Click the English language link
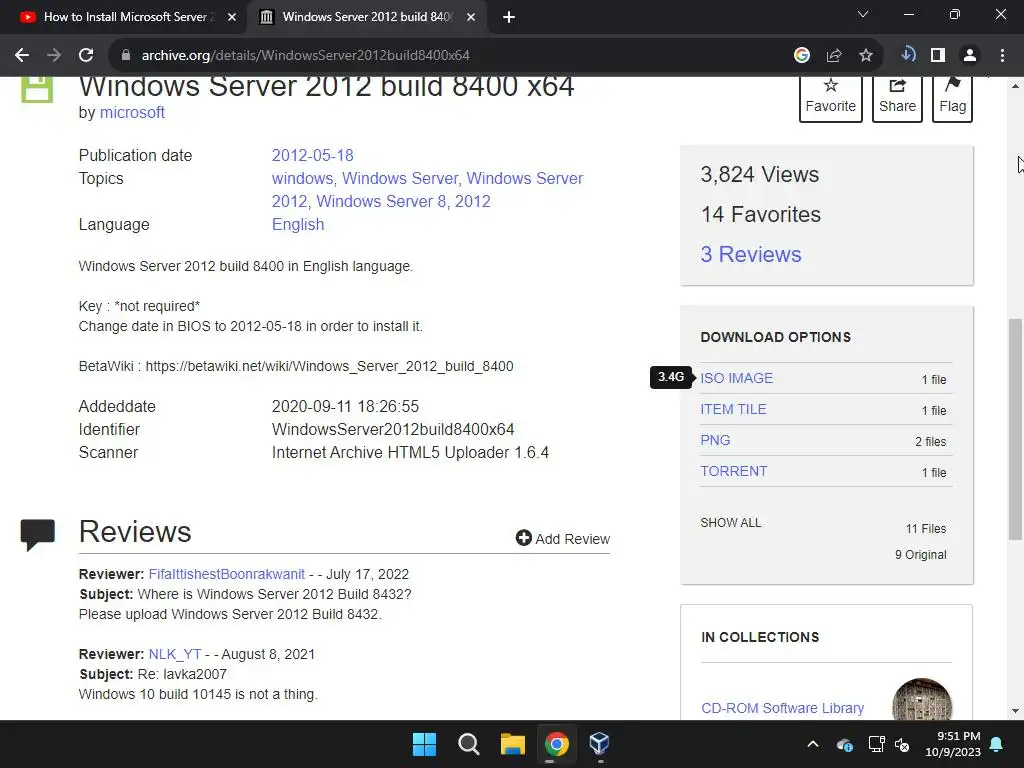1024x768 pixels. pyautogui.click(x=298, y=225)
